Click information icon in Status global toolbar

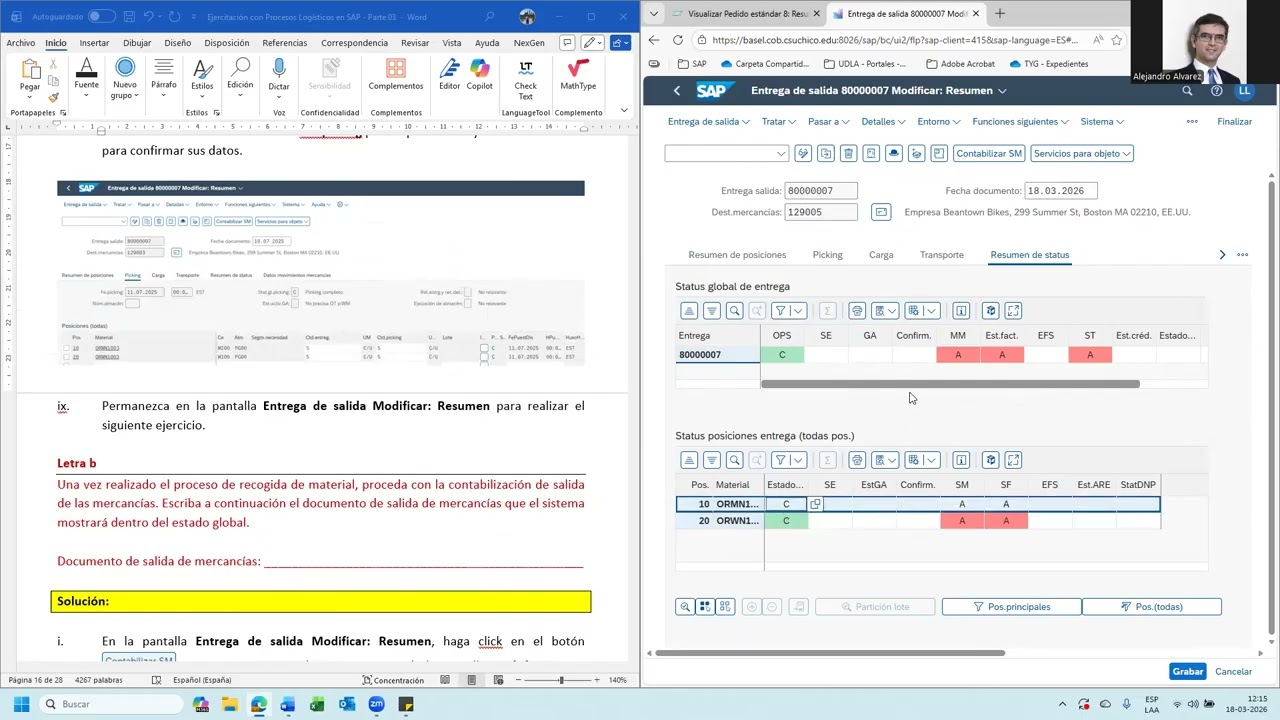coord(961,311)
